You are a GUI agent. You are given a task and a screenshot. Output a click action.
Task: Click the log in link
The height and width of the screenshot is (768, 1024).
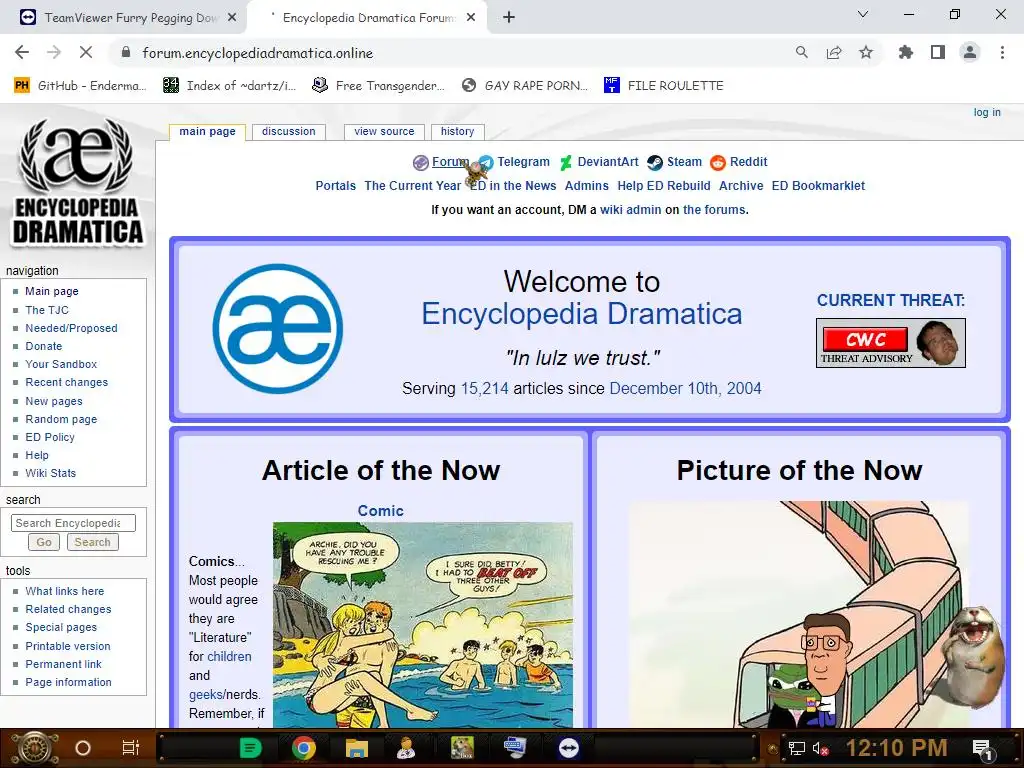pos(987,112)
